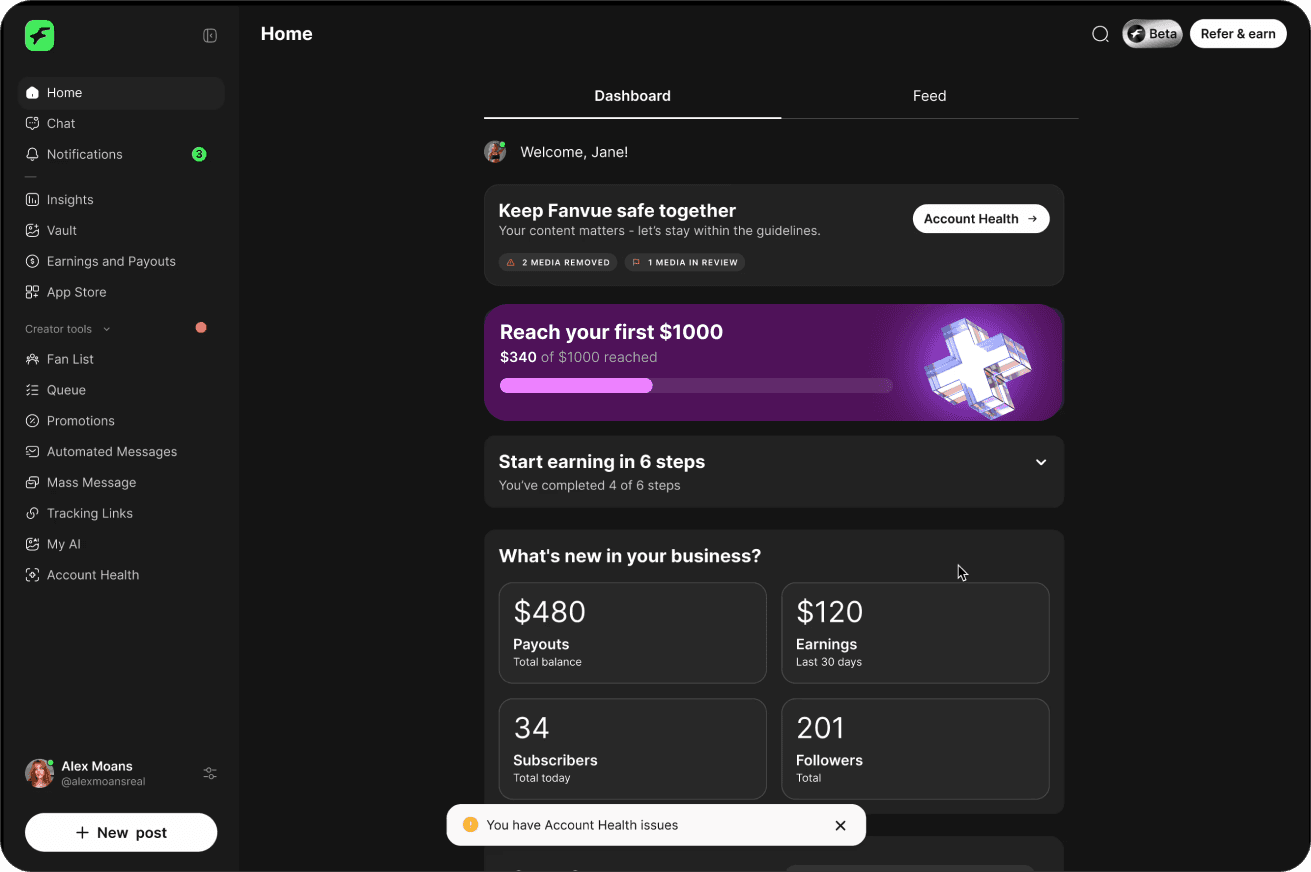Switch to the Feed tab
1311x872 pixels.
(x=929, y=96)
